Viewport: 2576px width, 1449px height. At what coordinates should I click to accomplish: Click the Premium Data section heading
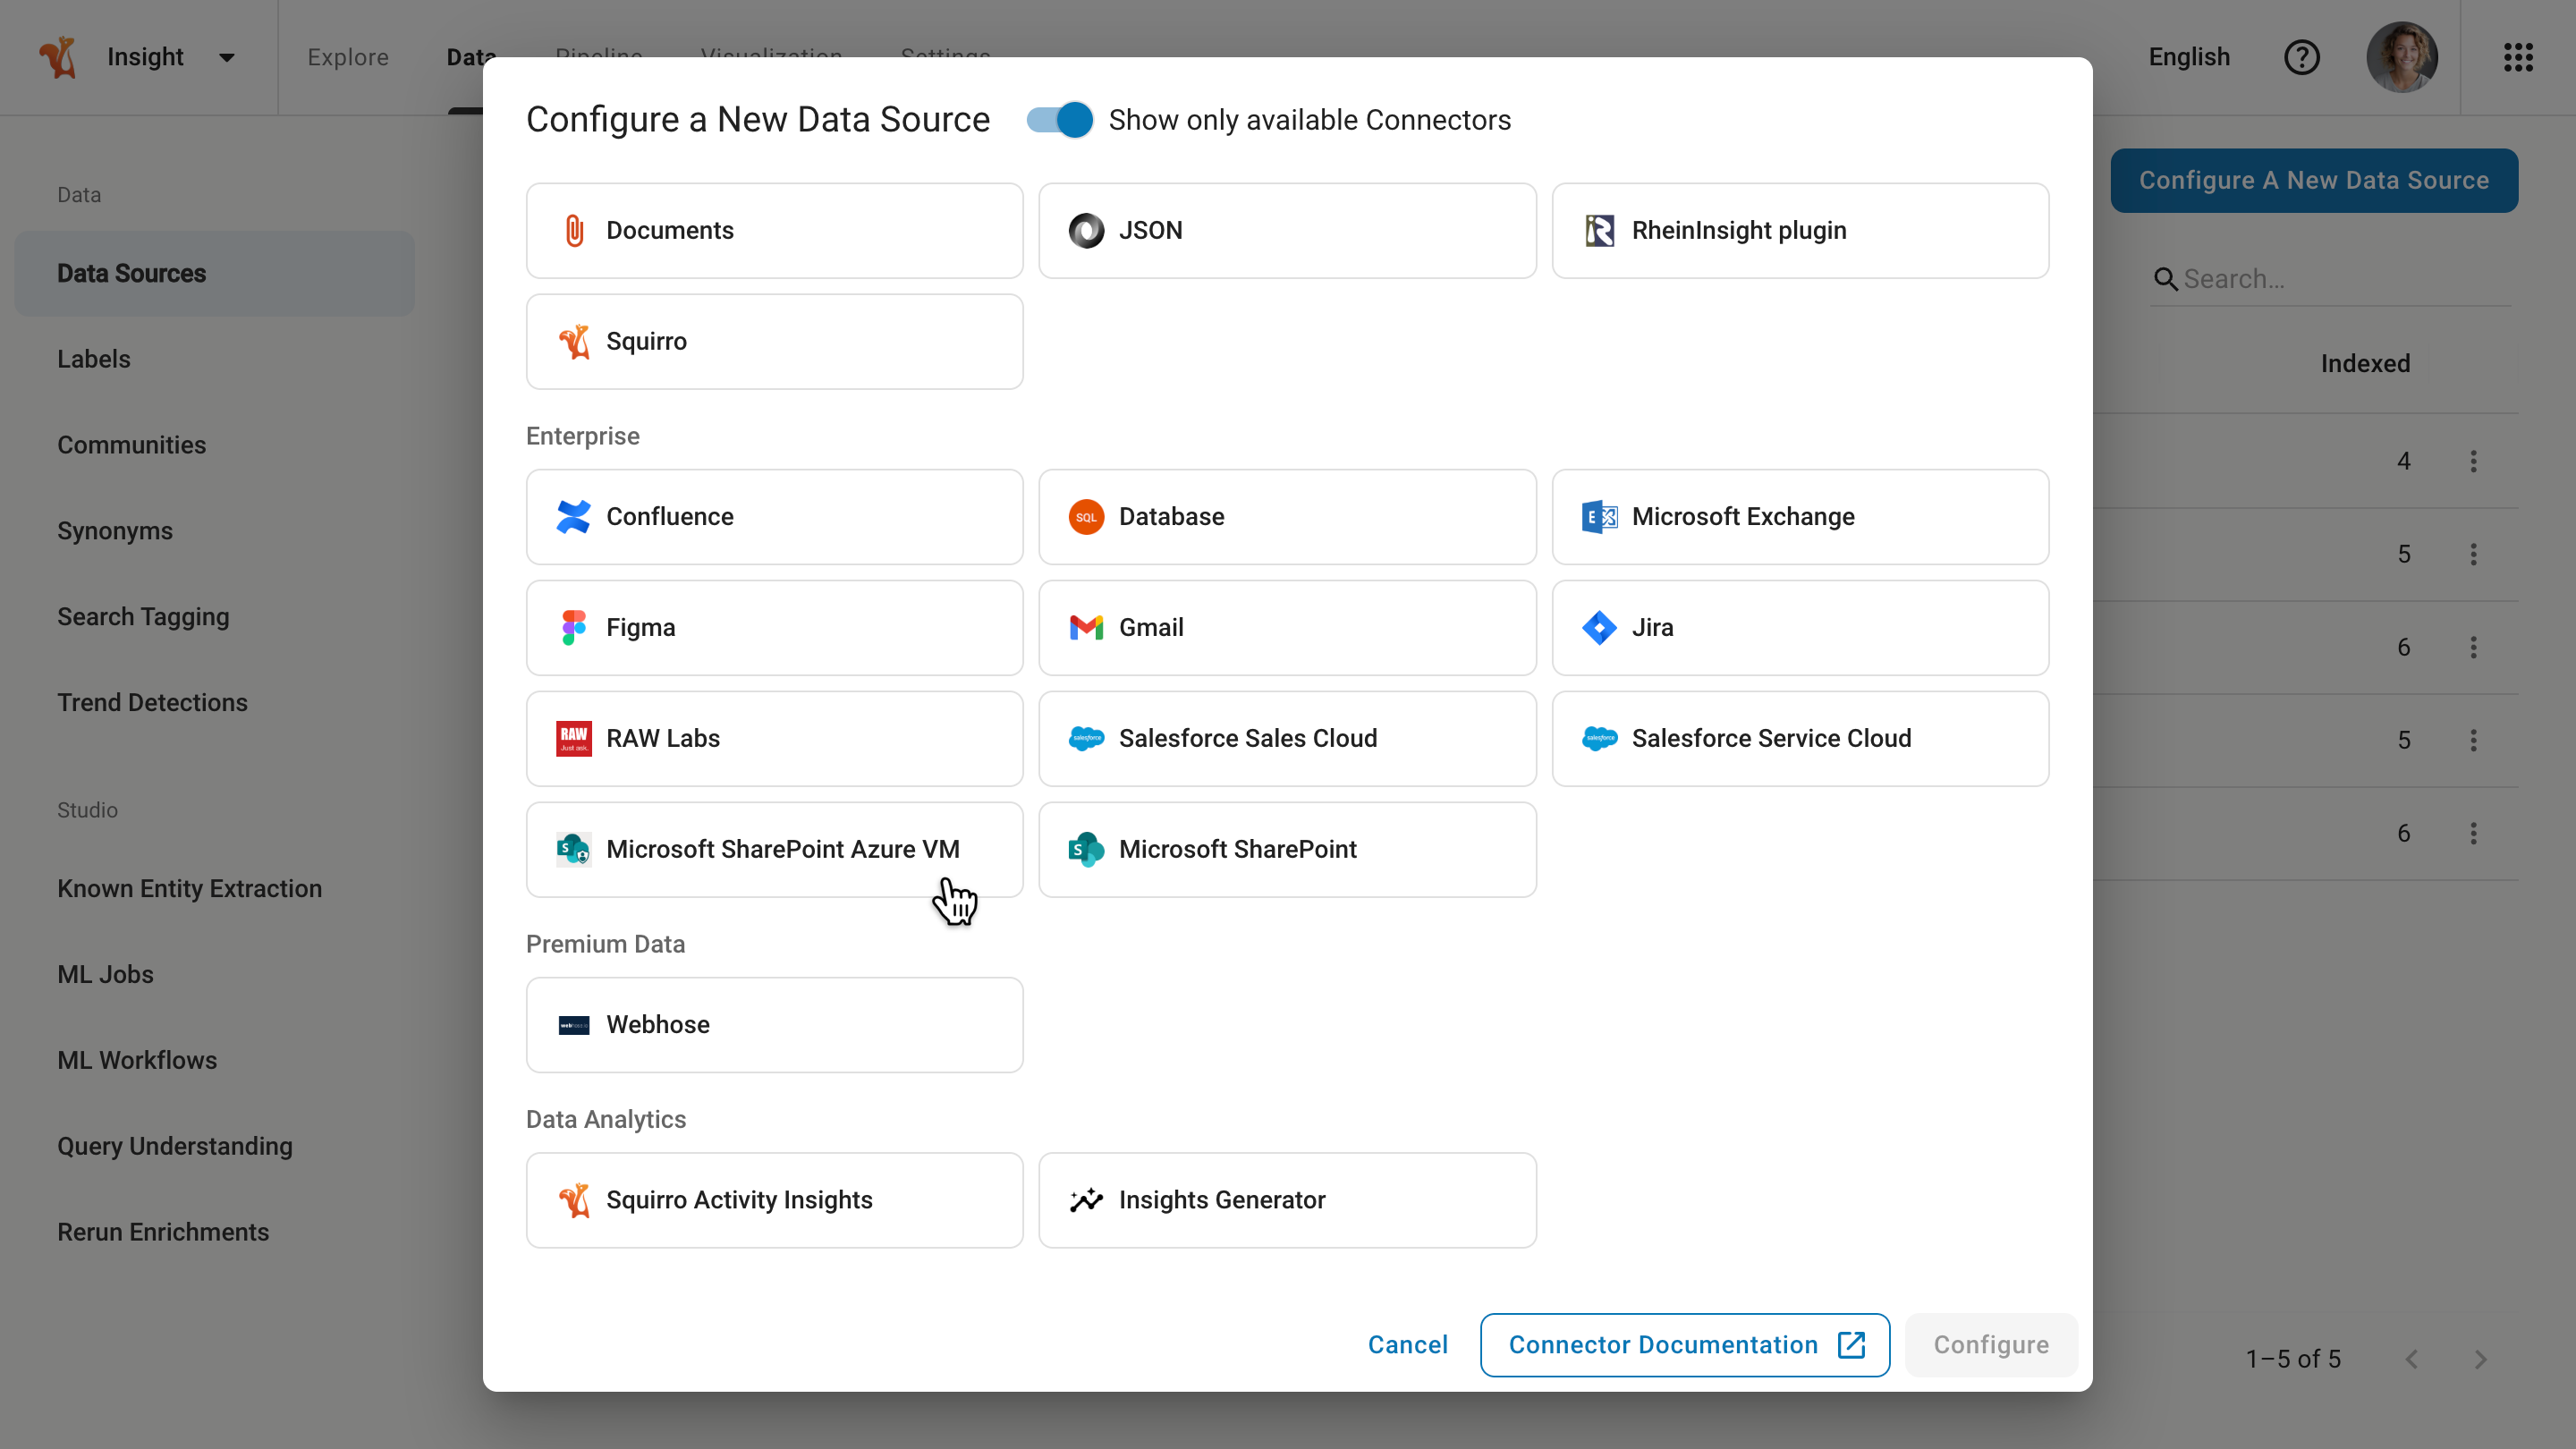605,944
